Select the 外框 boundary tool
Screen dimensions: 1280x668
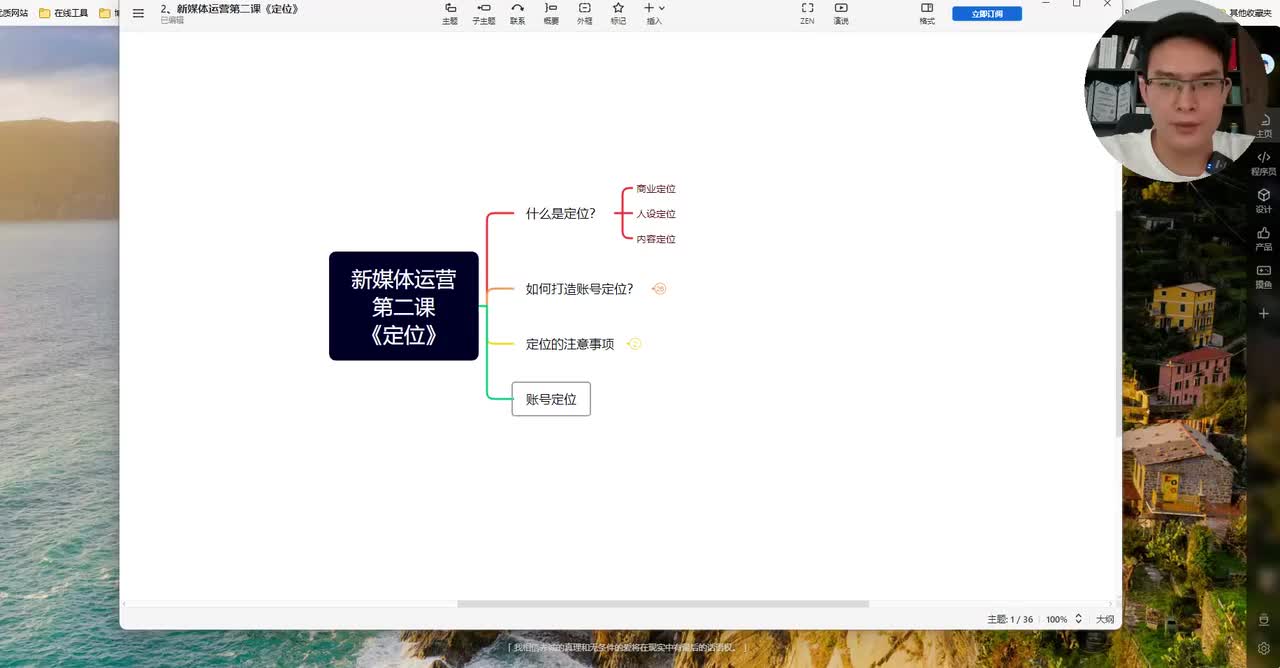585,13
